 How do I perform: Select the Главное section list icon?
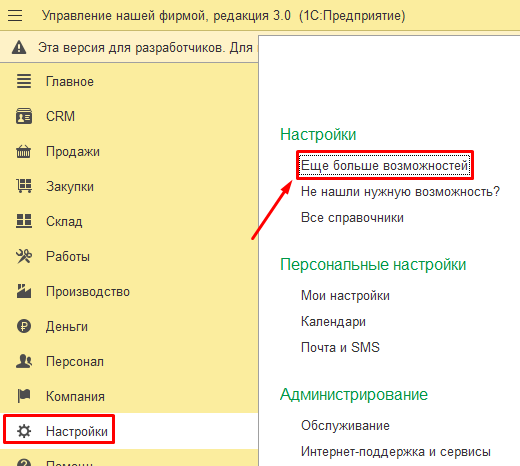tap(24, 81)
